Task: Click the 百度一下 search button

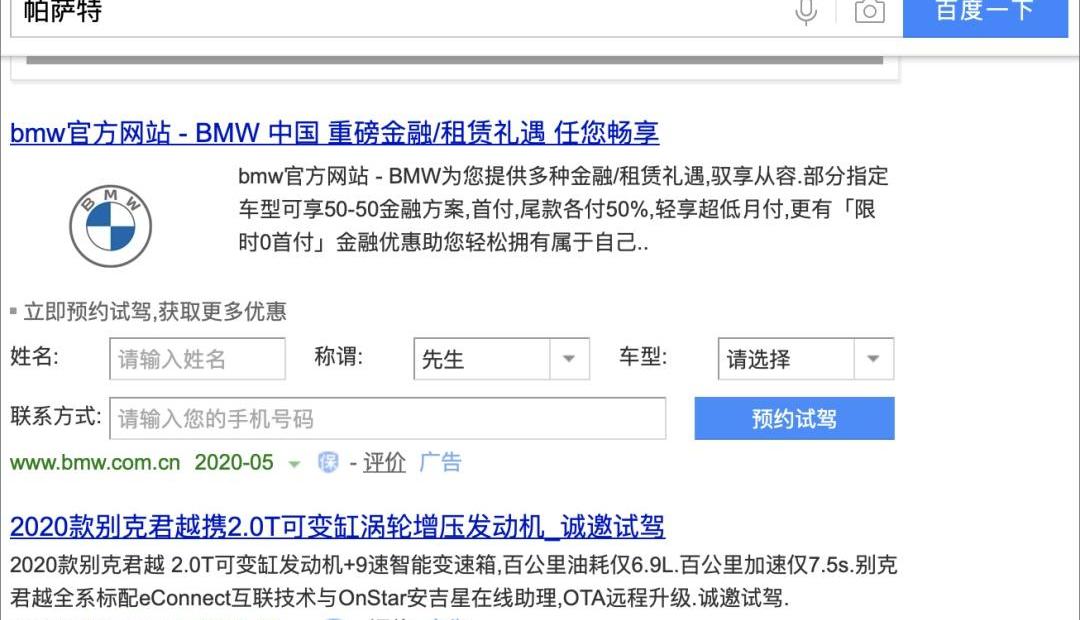Action: coord(985,17)
